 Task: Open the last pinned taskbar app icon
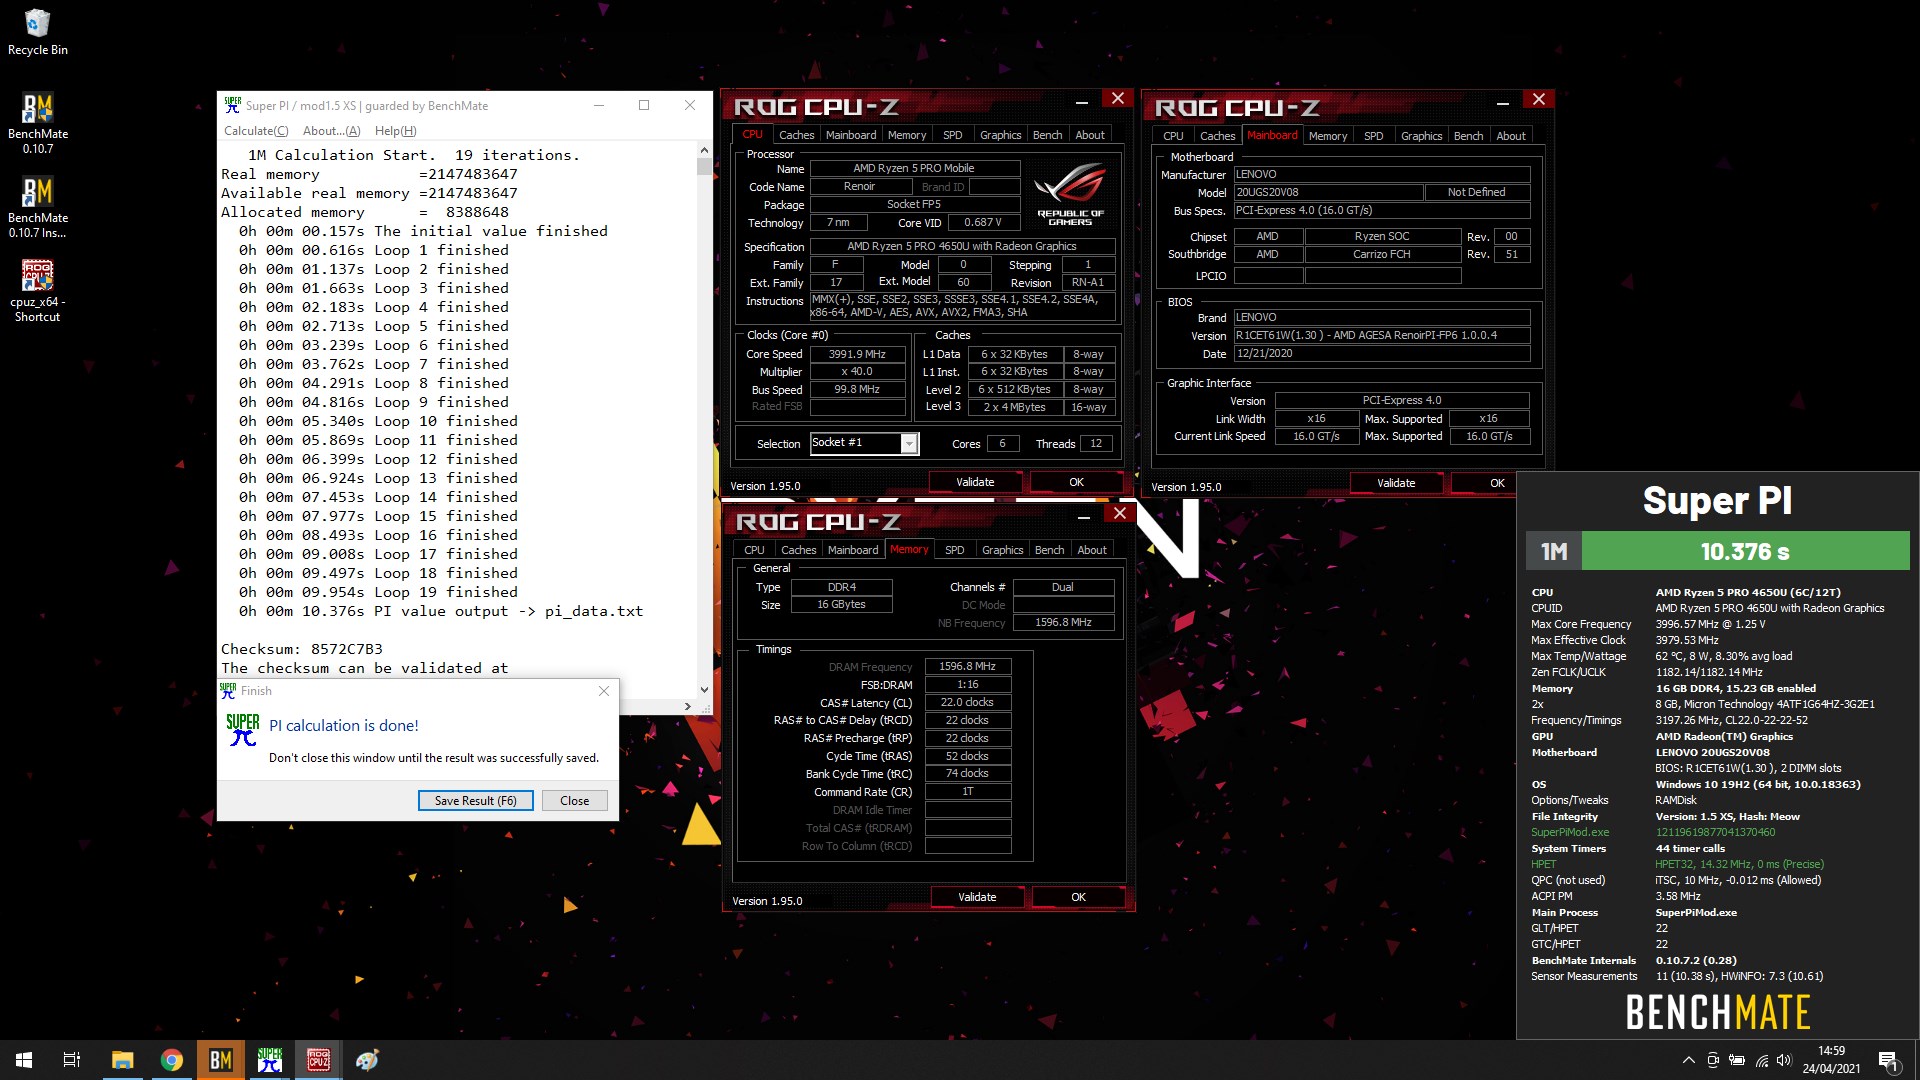click(x=367, y=1060)
